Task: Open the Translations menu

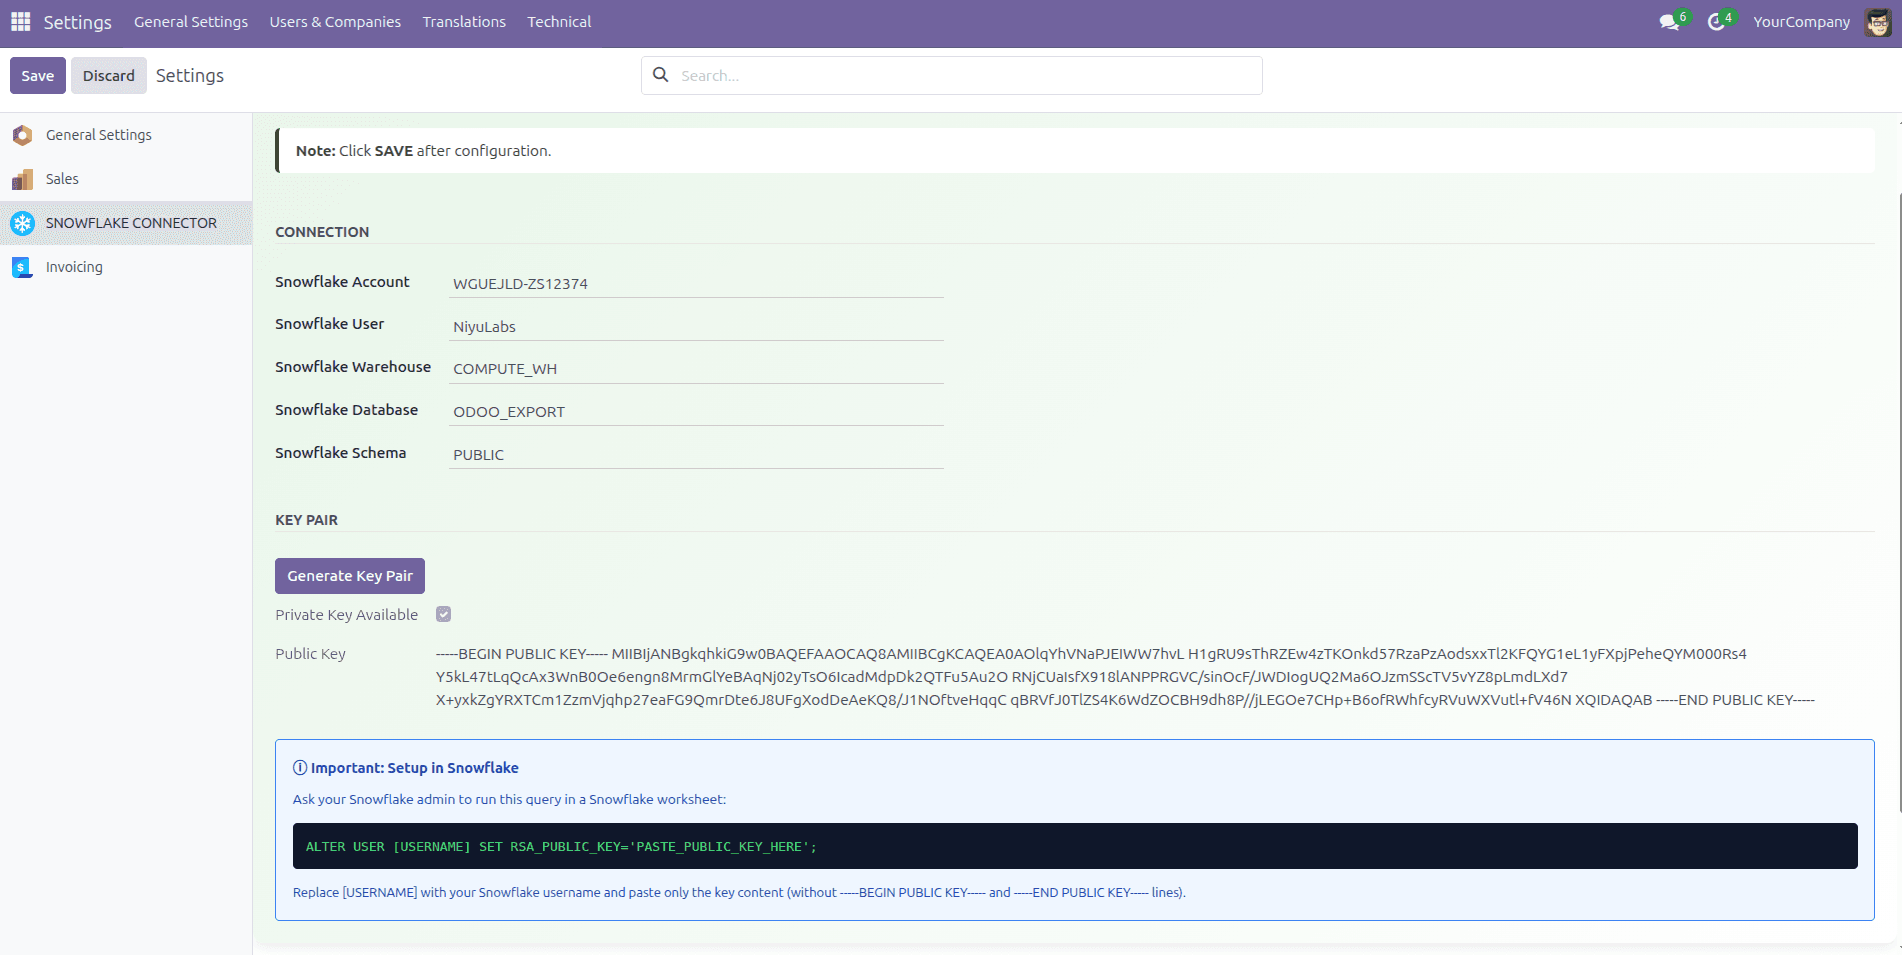Action: click(464, 22)
